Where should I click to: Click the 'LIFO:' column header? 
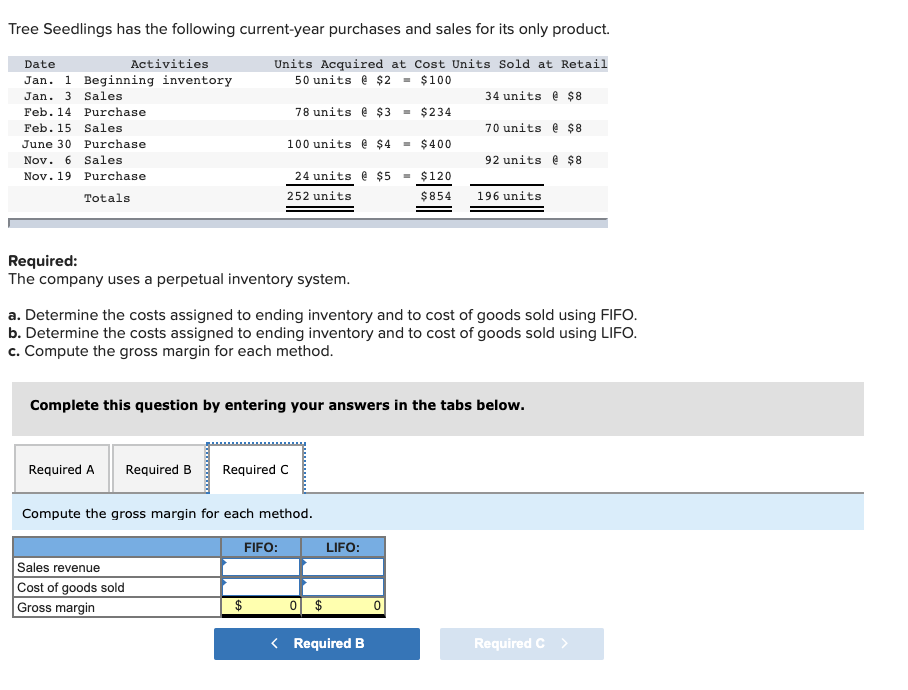(x=343, y=547)
